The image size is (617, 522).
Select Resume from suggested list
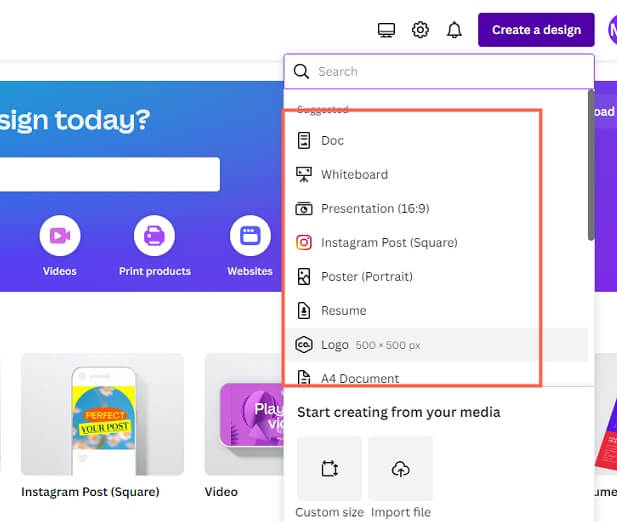pos(437,310)
